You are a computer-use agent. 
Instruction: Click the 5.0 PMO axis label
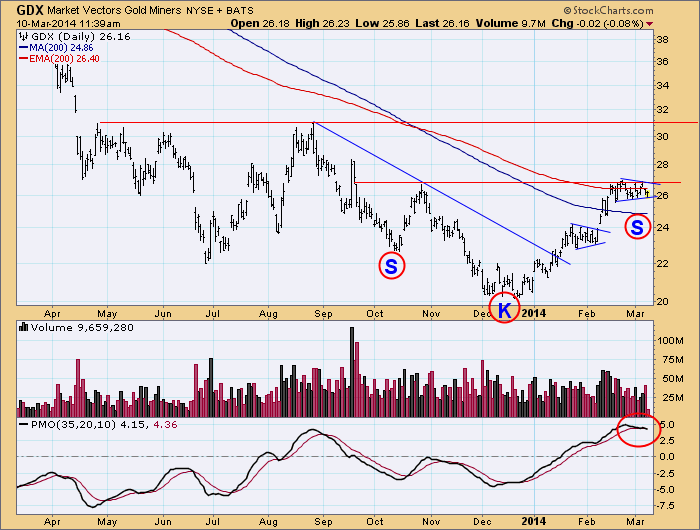665,424
